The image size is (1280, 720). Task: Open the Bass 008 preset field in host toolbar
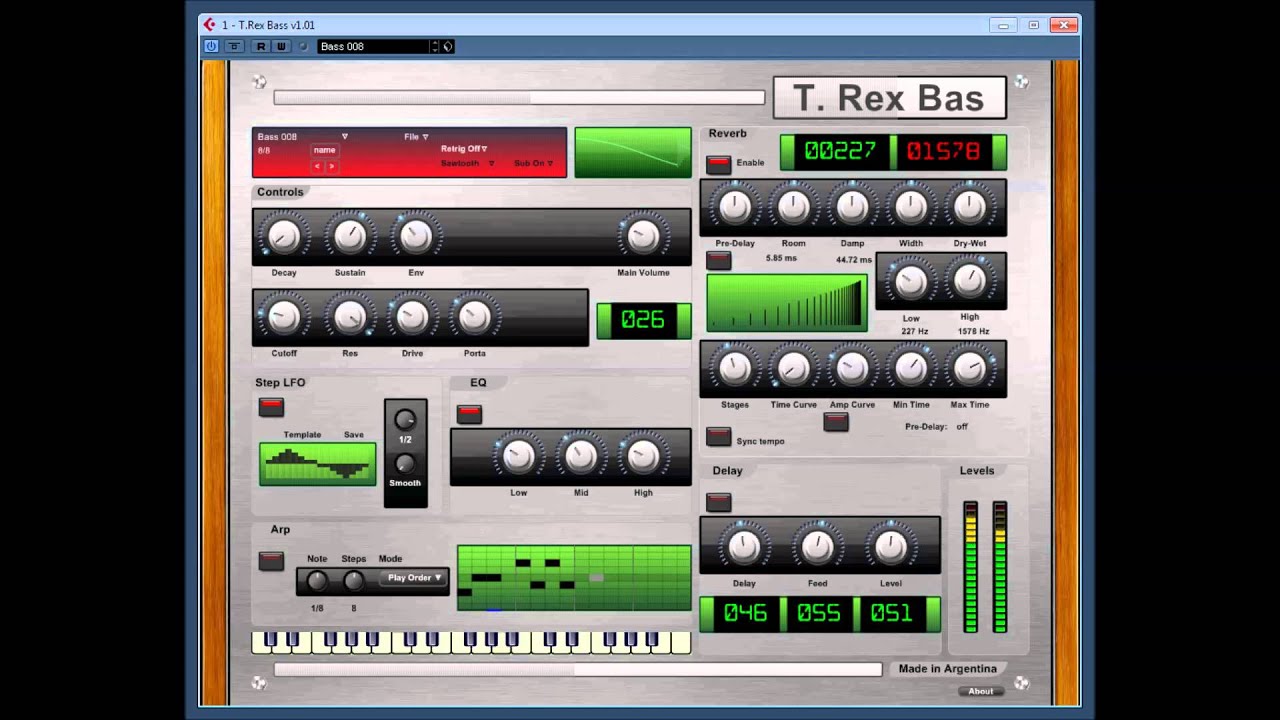(374, 46)
